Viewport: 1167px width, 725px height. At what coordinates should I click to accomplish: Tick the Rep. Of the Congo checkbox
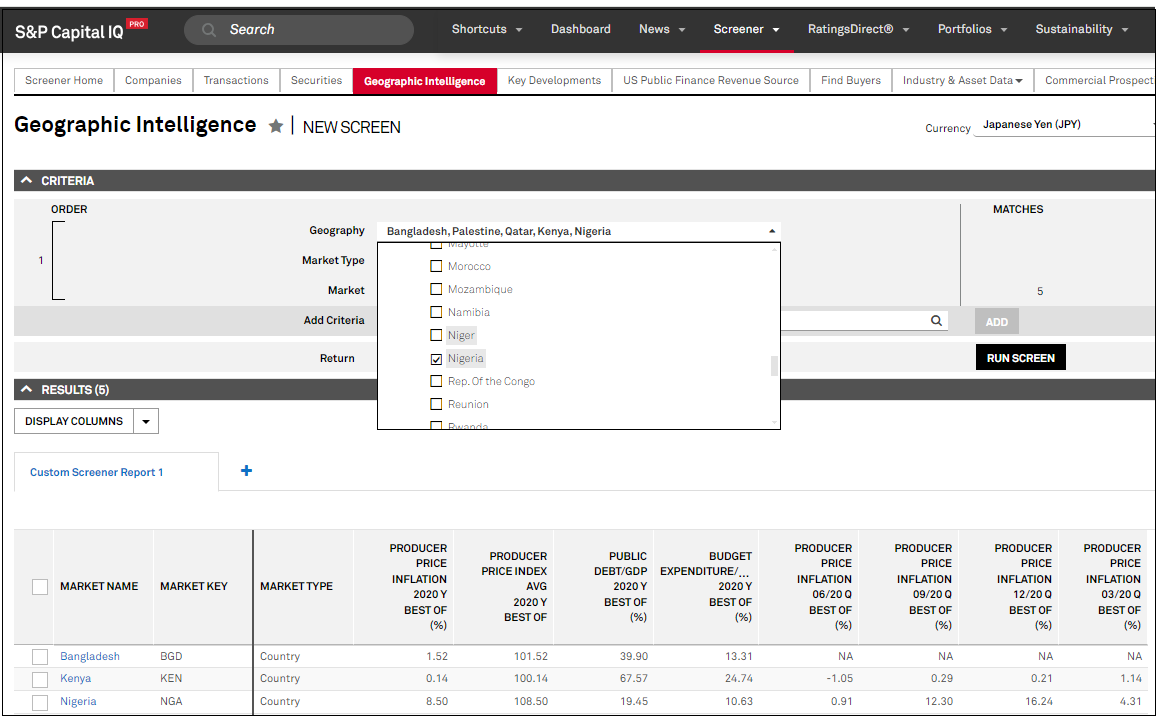click(436, 382)
